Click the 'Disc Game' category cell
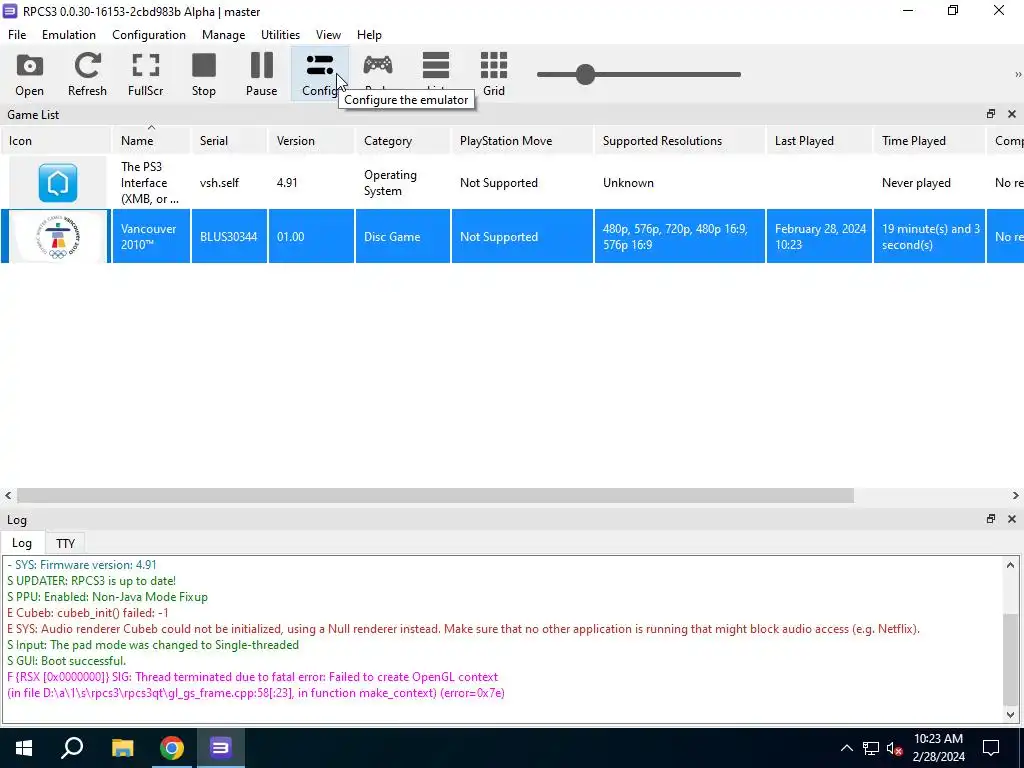 click(x=402, y=236)
